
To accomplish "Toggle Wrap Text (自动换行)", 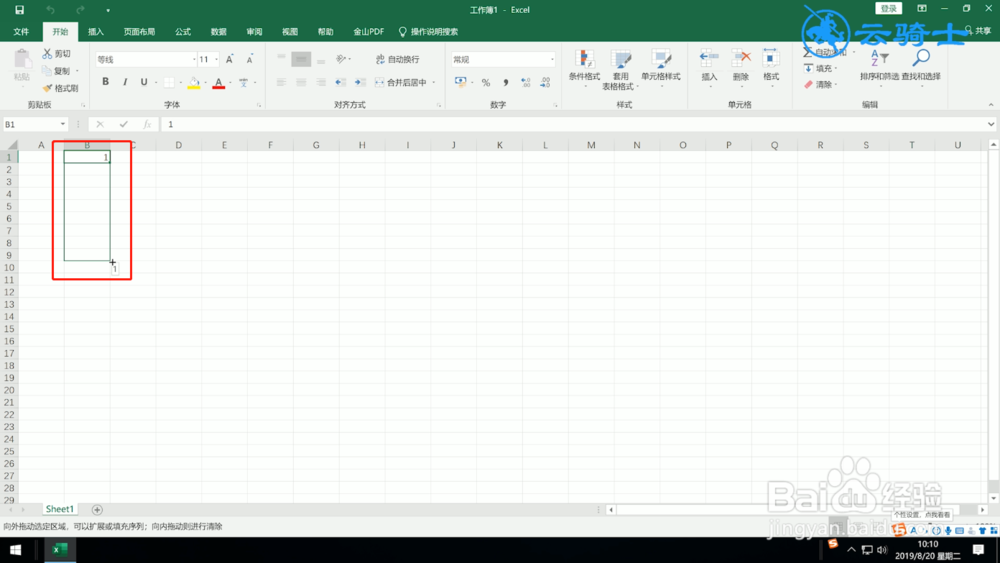I will [x=397, y=59].
